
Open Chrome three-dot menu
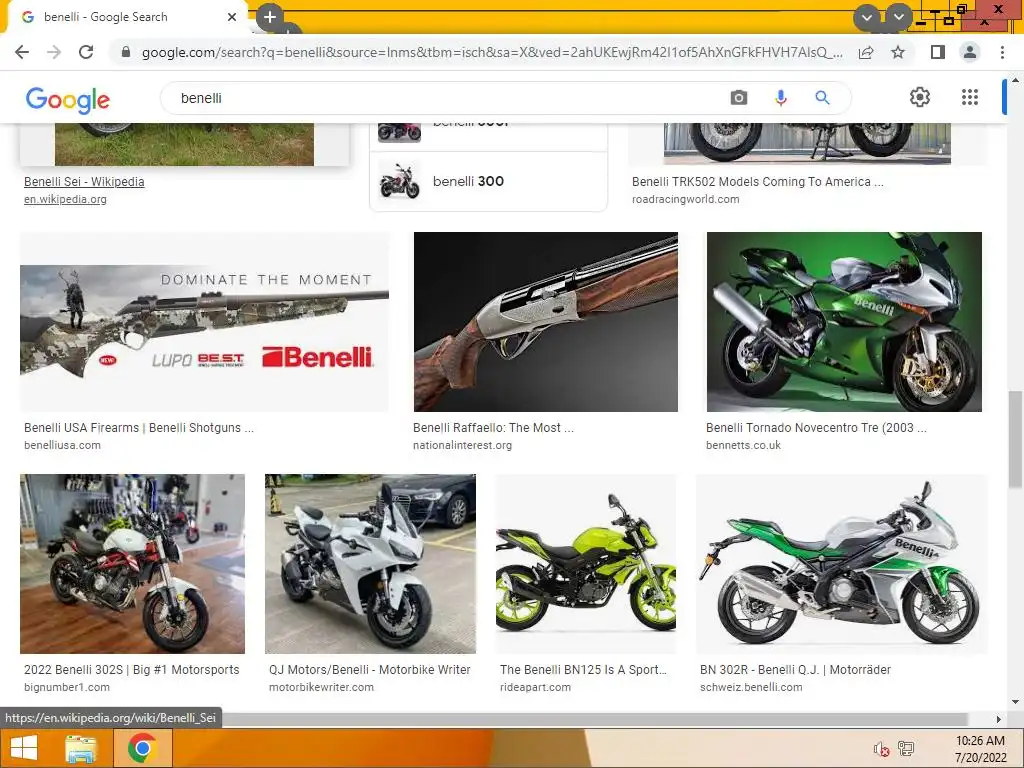[x=1002, y=52]
